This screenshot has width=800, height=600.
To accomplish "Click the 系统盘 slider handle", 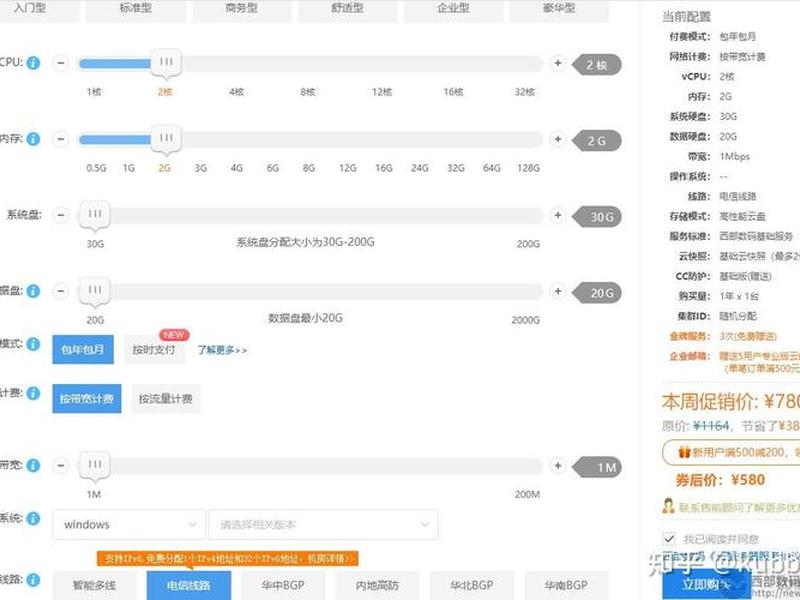I will [95, 215].
